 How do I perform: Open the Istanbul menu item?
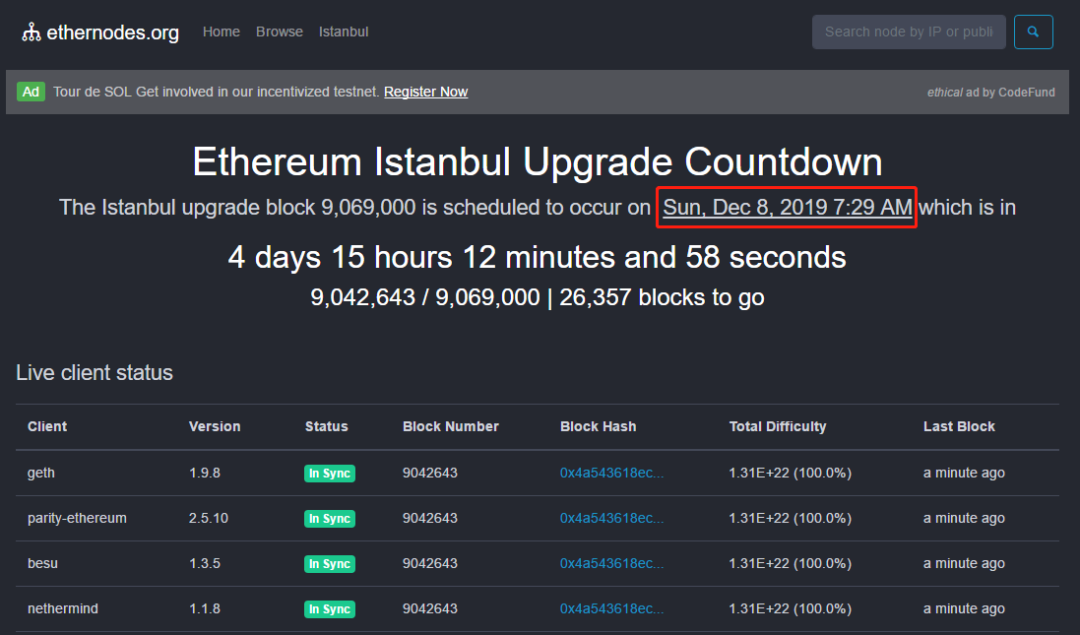tap(343, 32)
